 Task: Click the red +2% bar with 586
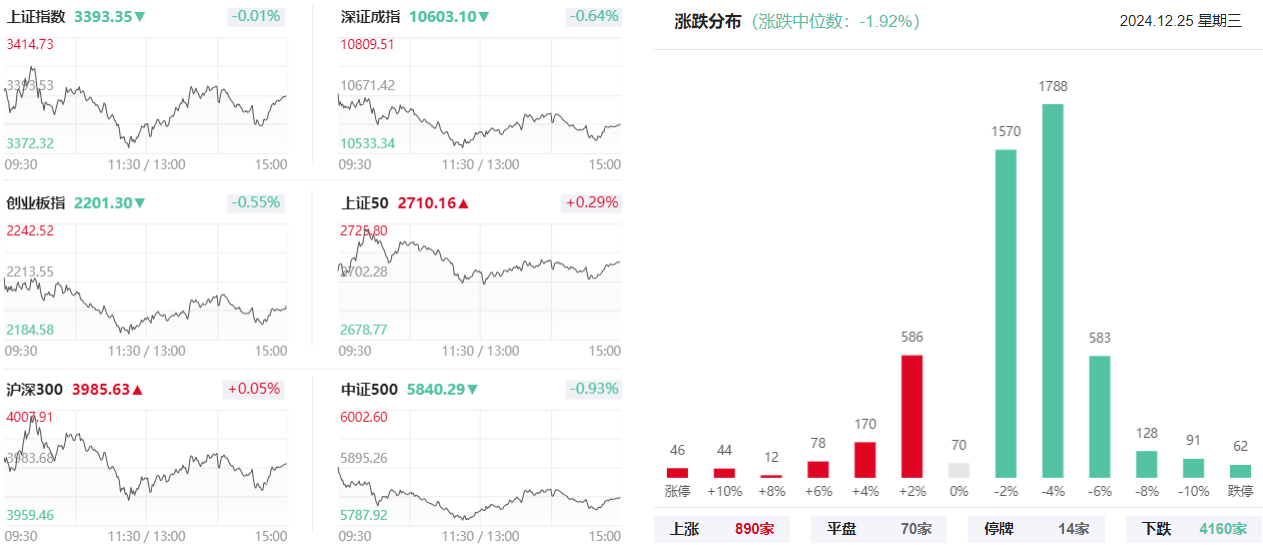pos(912,416)
